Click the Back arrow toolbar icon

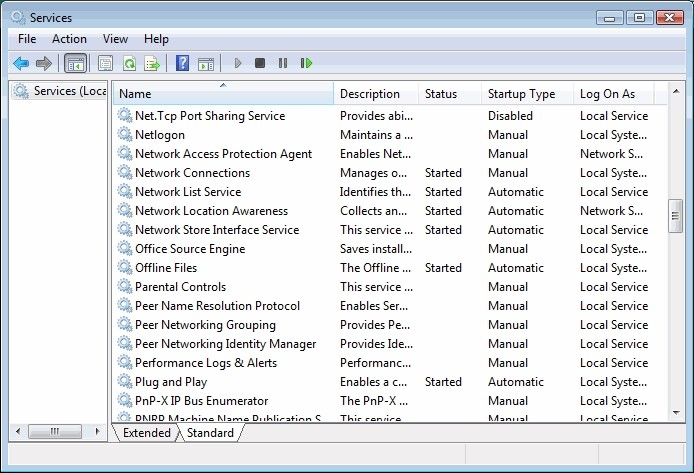point(21,63)
